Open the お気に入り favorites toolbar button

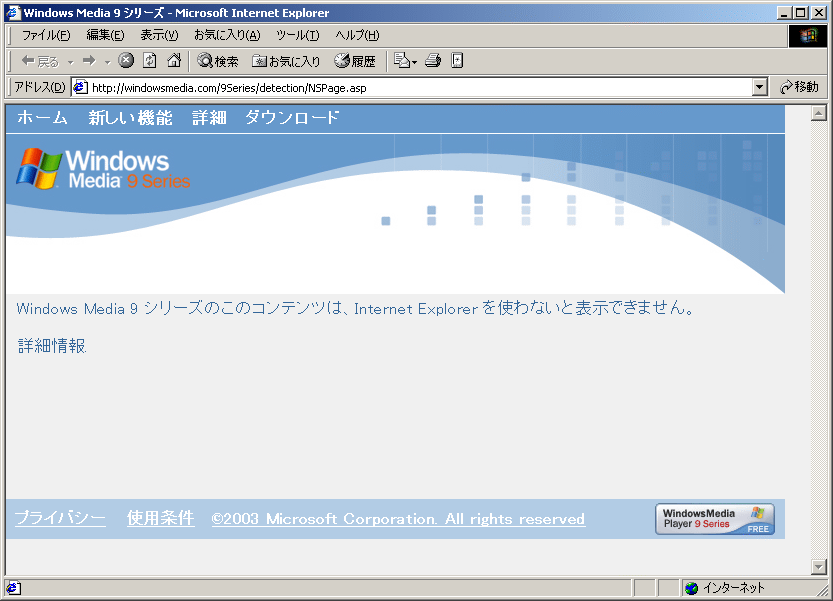tap(286, 61)
